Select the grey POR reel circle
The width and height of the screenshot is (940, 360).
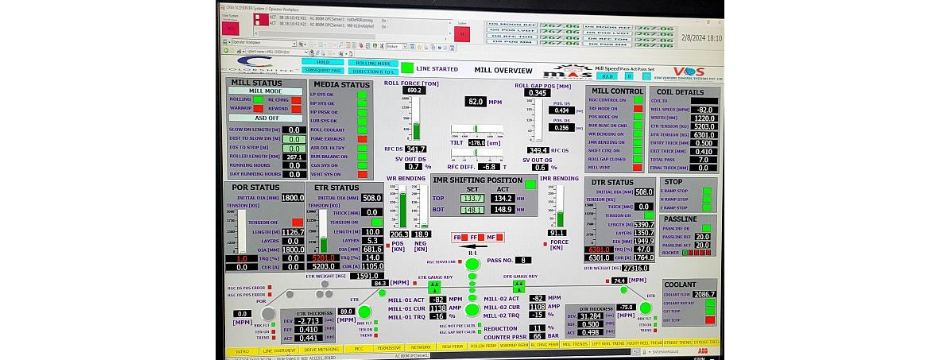[x=268, y=313]
